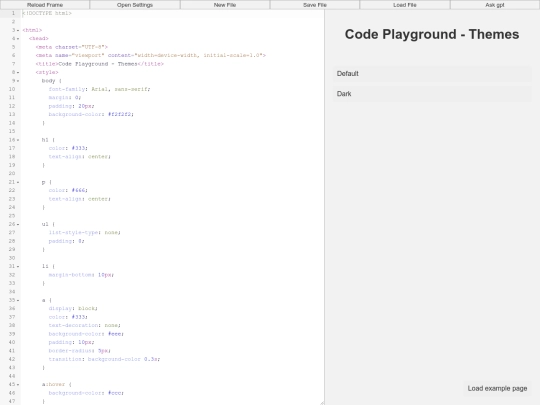Fold the p rule on line 21

tap(18, 182)
